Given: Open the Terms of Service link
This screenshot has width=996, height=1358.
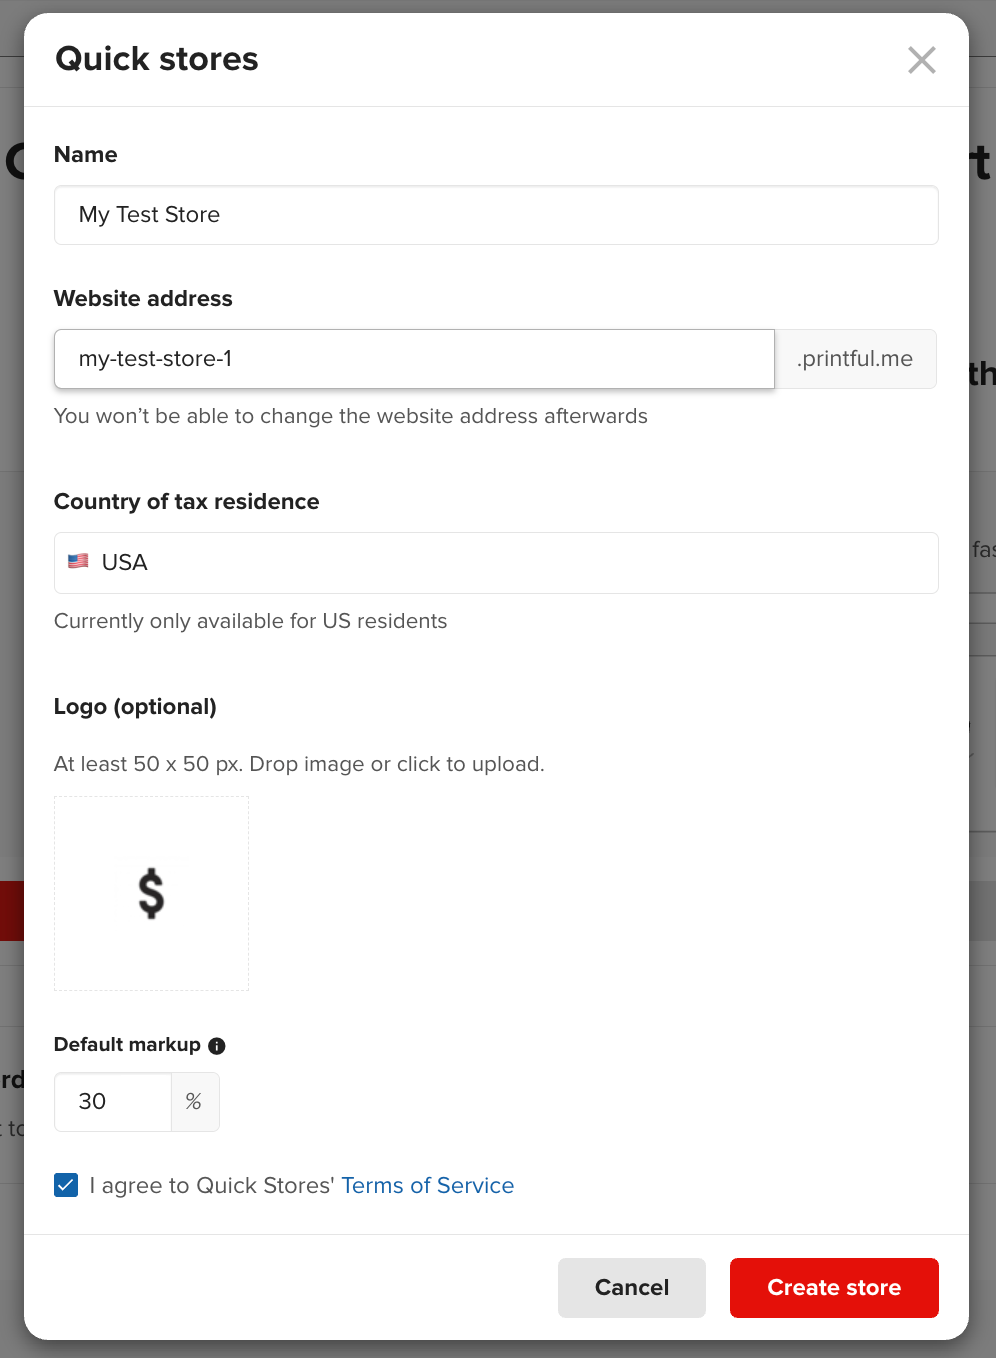Looking at the screenshot, I should click(x=427, y=1185).
